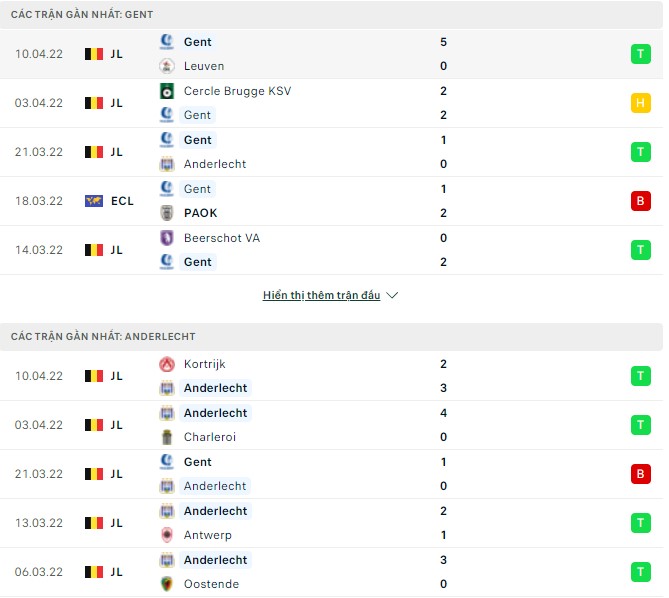
Task: Click the Oostende club crest icon
Action: 167,584
